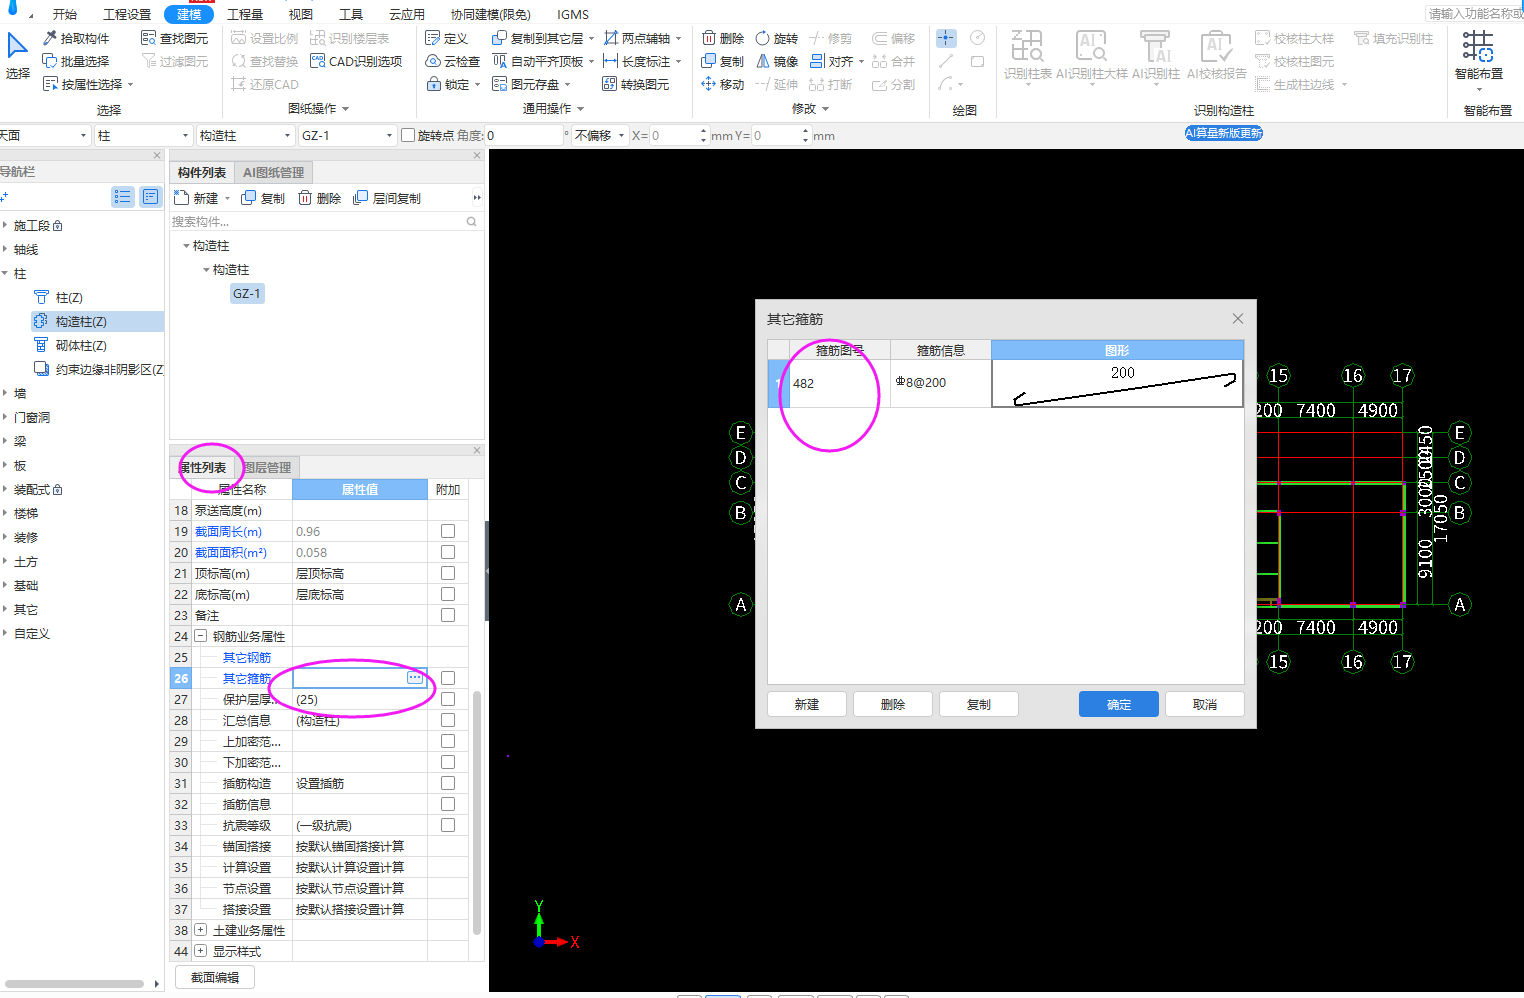Screen dimensions: 1524x998
Task: Click the 截面编辑 button
Action: pos(214,977)
